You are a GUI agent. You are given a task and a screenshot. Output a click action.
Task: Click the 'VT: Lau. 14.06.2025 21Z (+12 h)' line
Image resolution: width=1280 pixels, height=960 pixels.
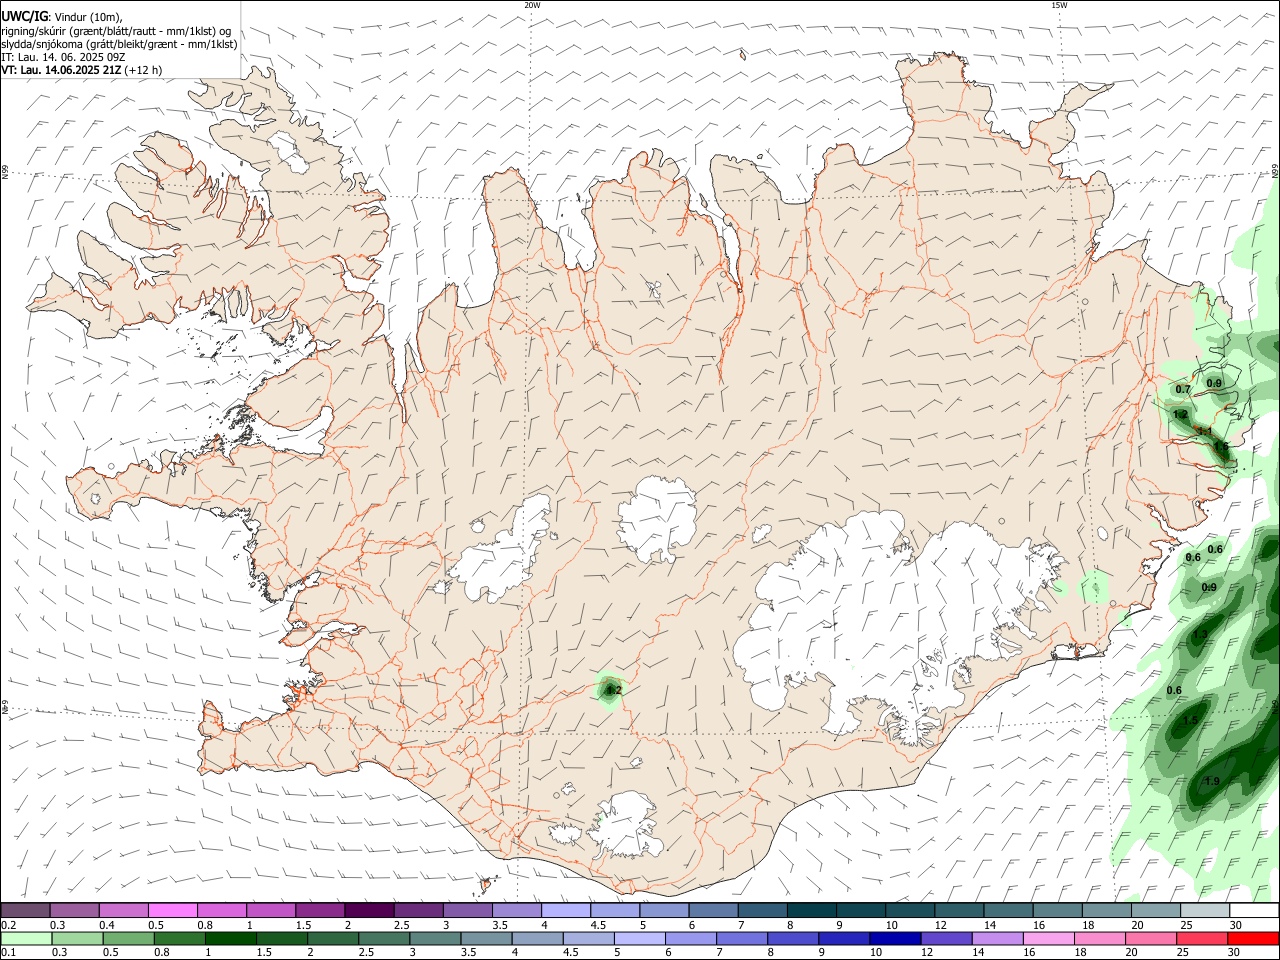pyautogui.click(x=82, y=70)
